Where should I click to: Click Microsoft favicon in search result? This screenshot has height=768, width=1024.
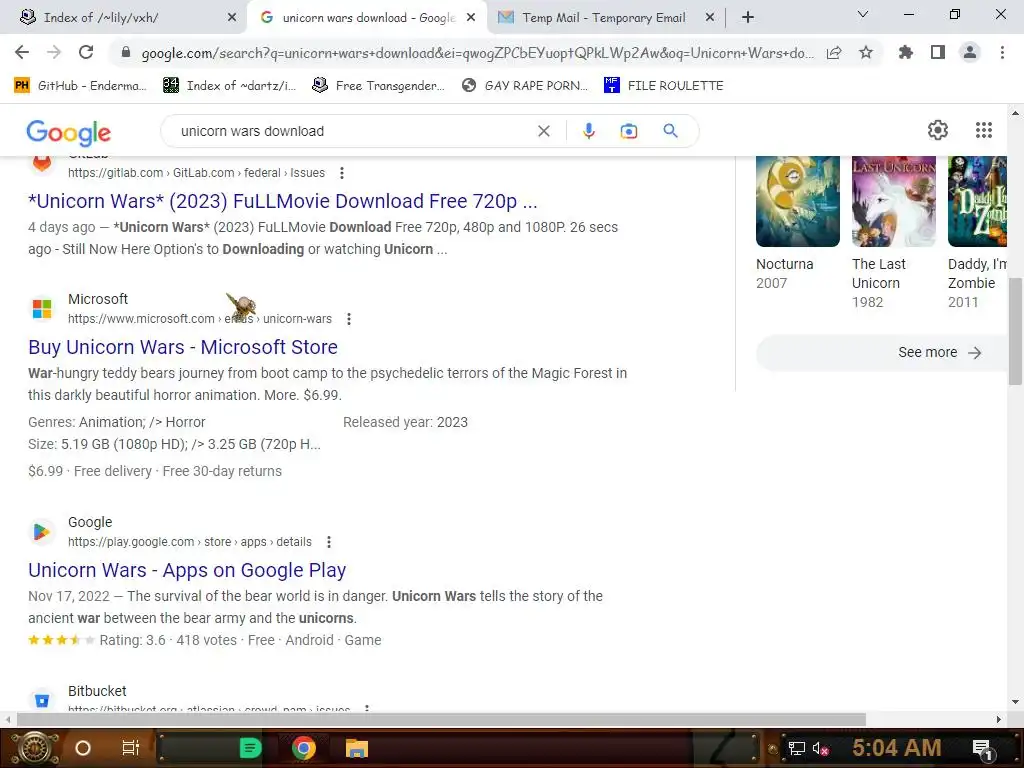42,309
